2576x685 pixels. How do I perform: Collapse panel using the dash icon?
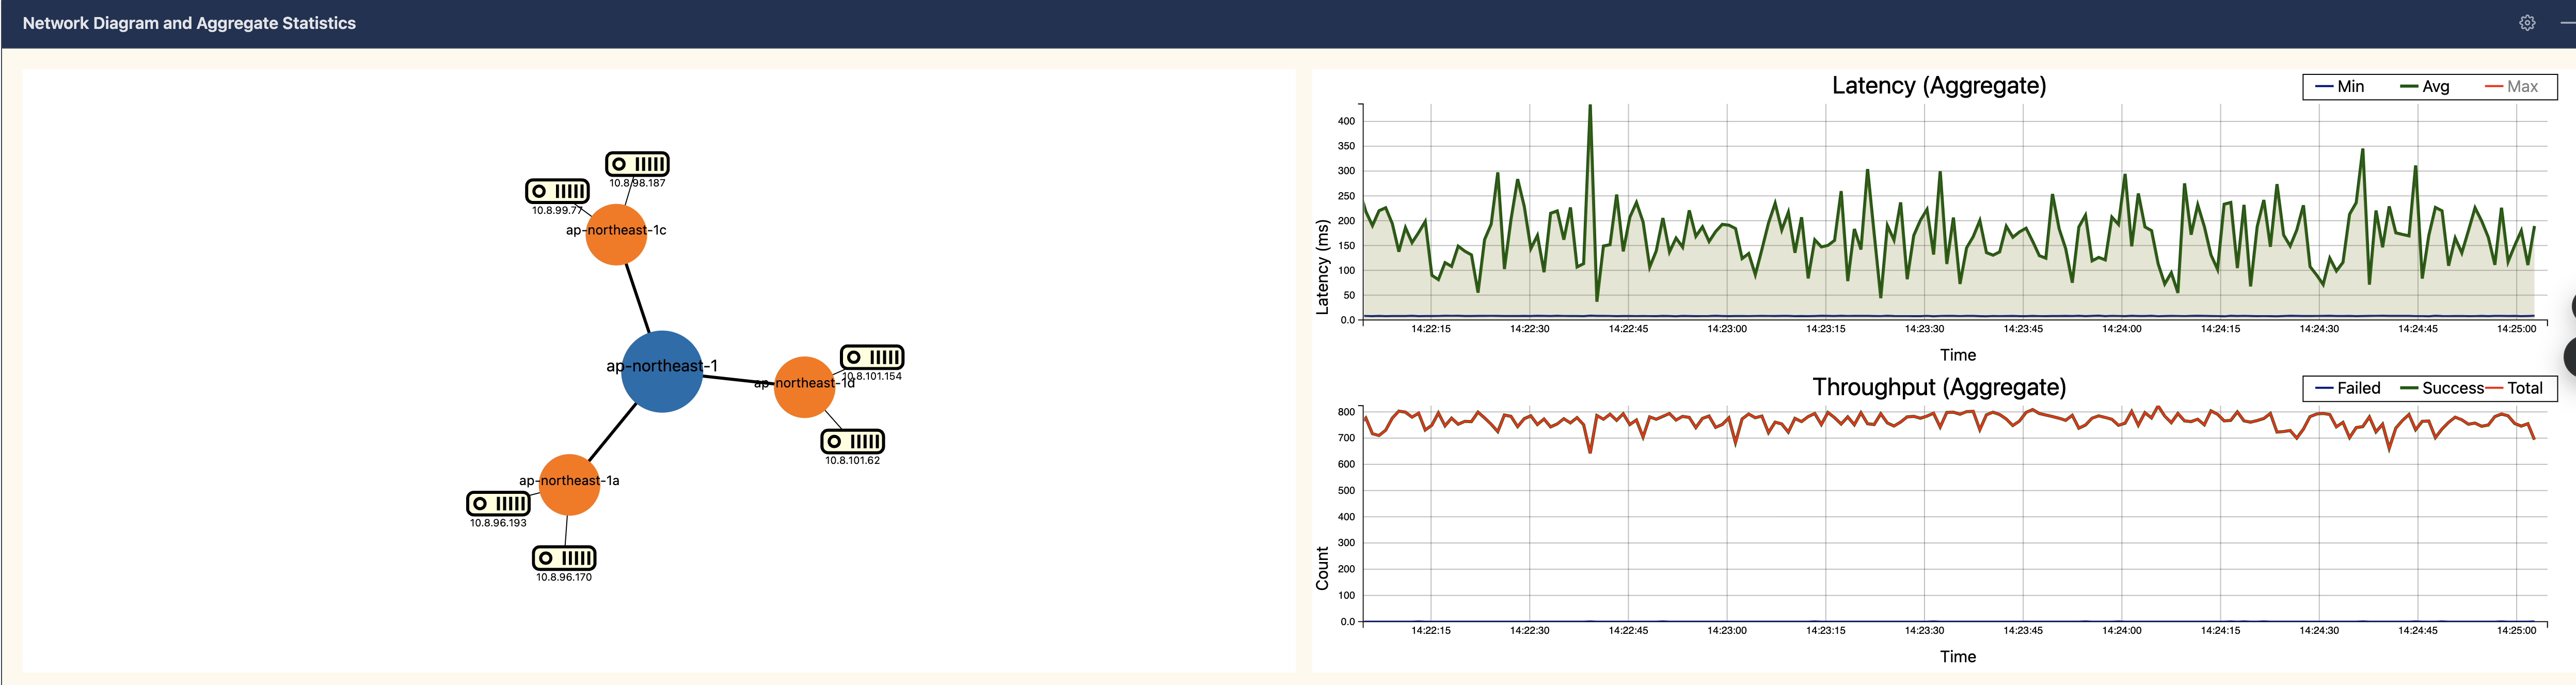coord(2567,23)
